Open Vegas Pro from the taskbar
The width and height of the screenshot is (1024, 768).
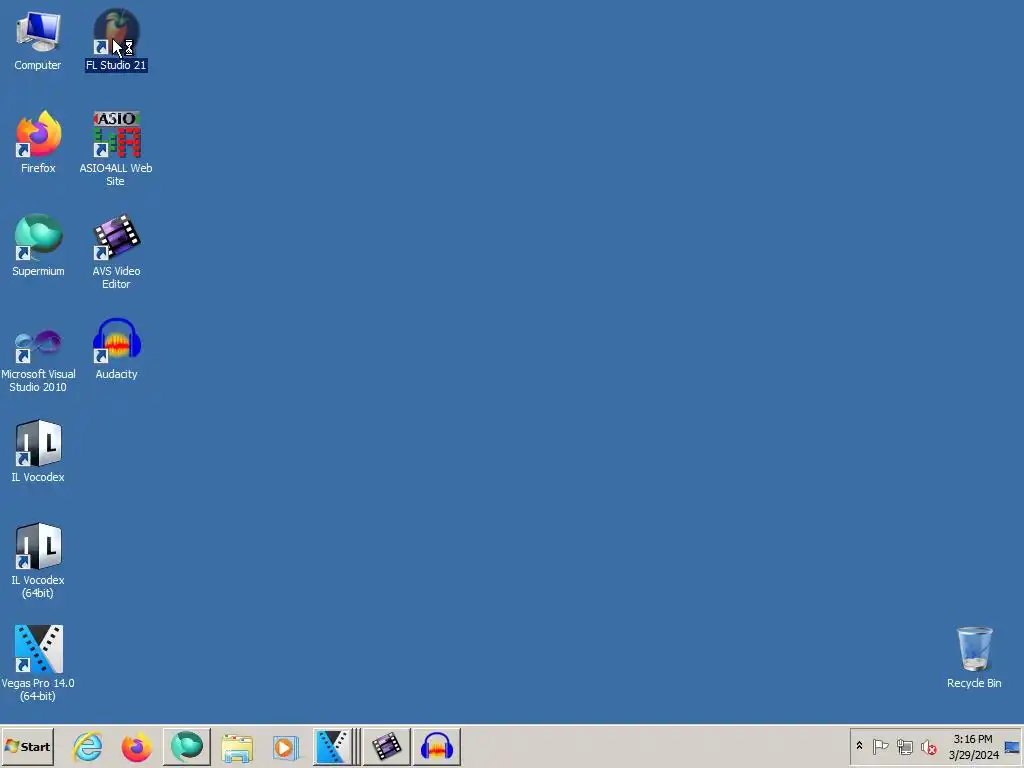(x=334, y=747)
